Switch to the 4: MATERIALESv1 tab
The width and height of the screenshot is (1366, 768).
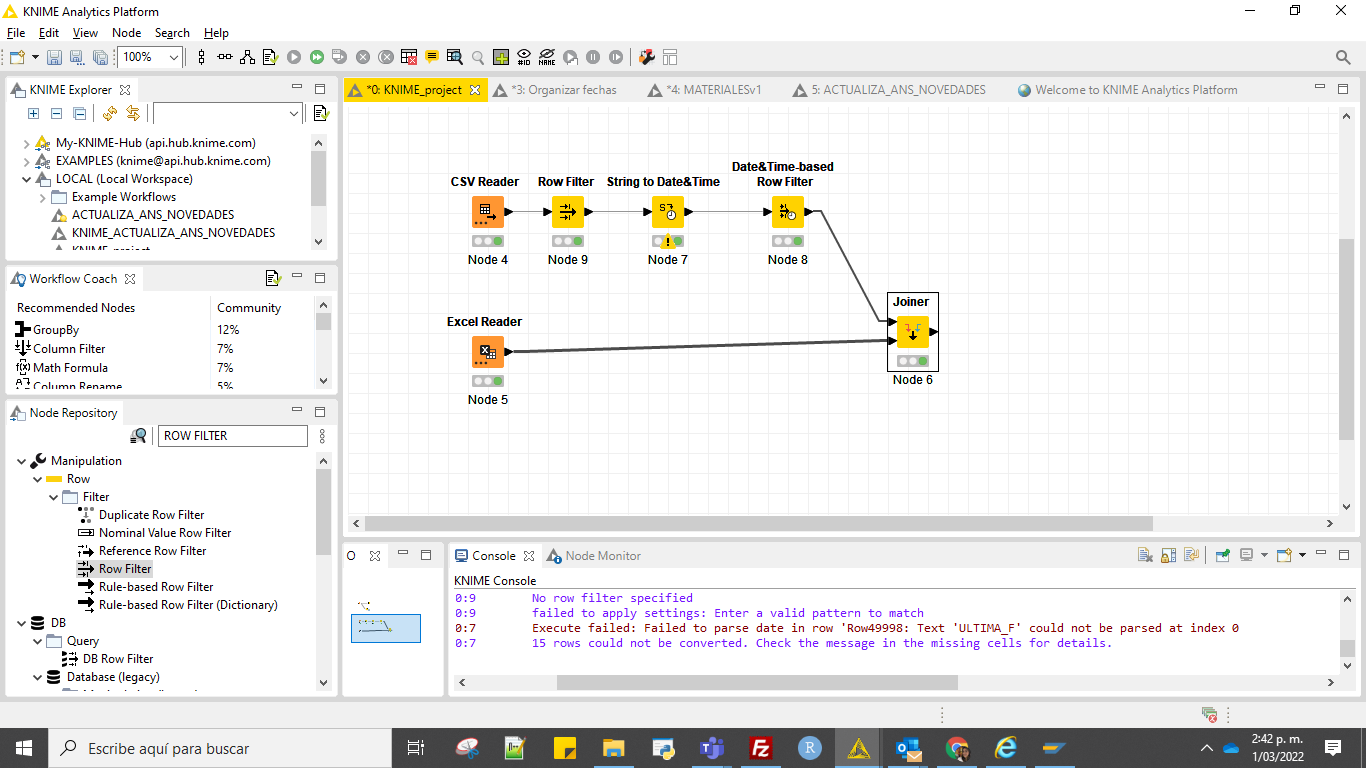[705, 90]
